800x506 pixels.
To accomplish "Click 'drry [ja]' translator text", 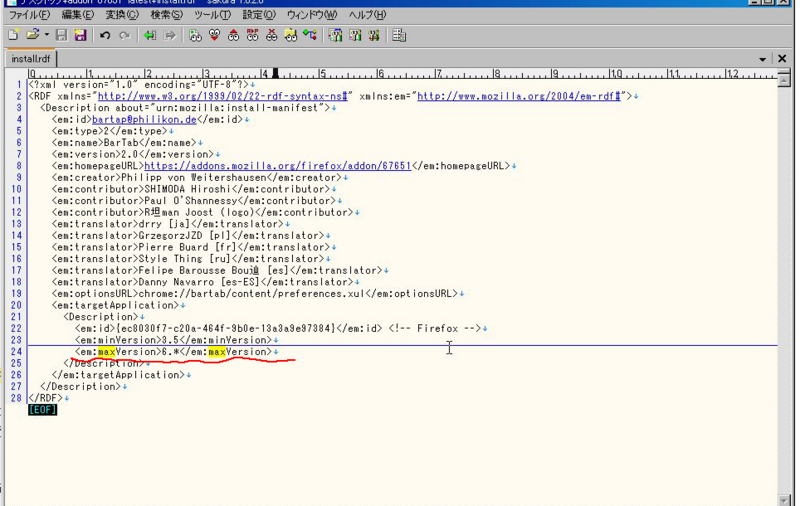I will click(165, 224).
